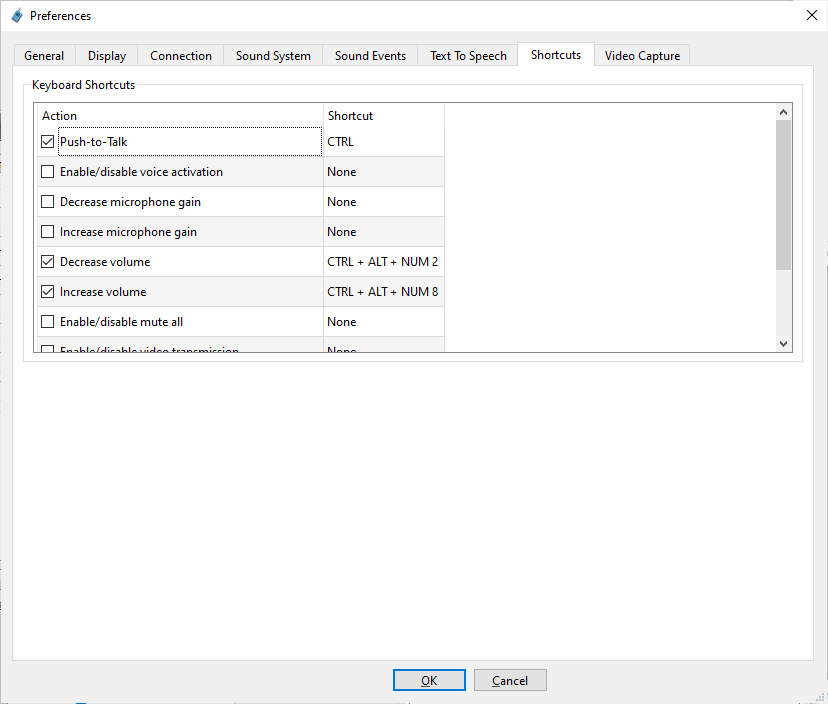Select the Sound System tab
This screenshot has height=704, width=828.
[x=273, y=56]
